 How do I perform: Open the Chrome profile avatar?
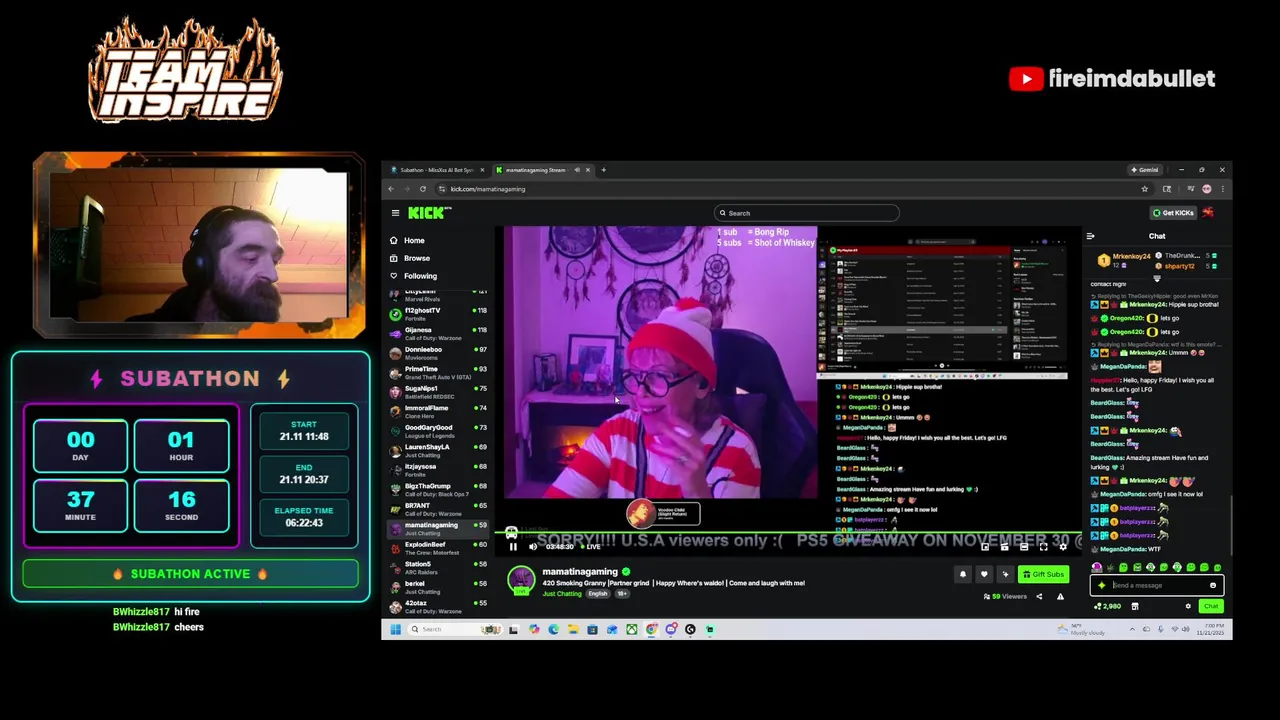1207,189
